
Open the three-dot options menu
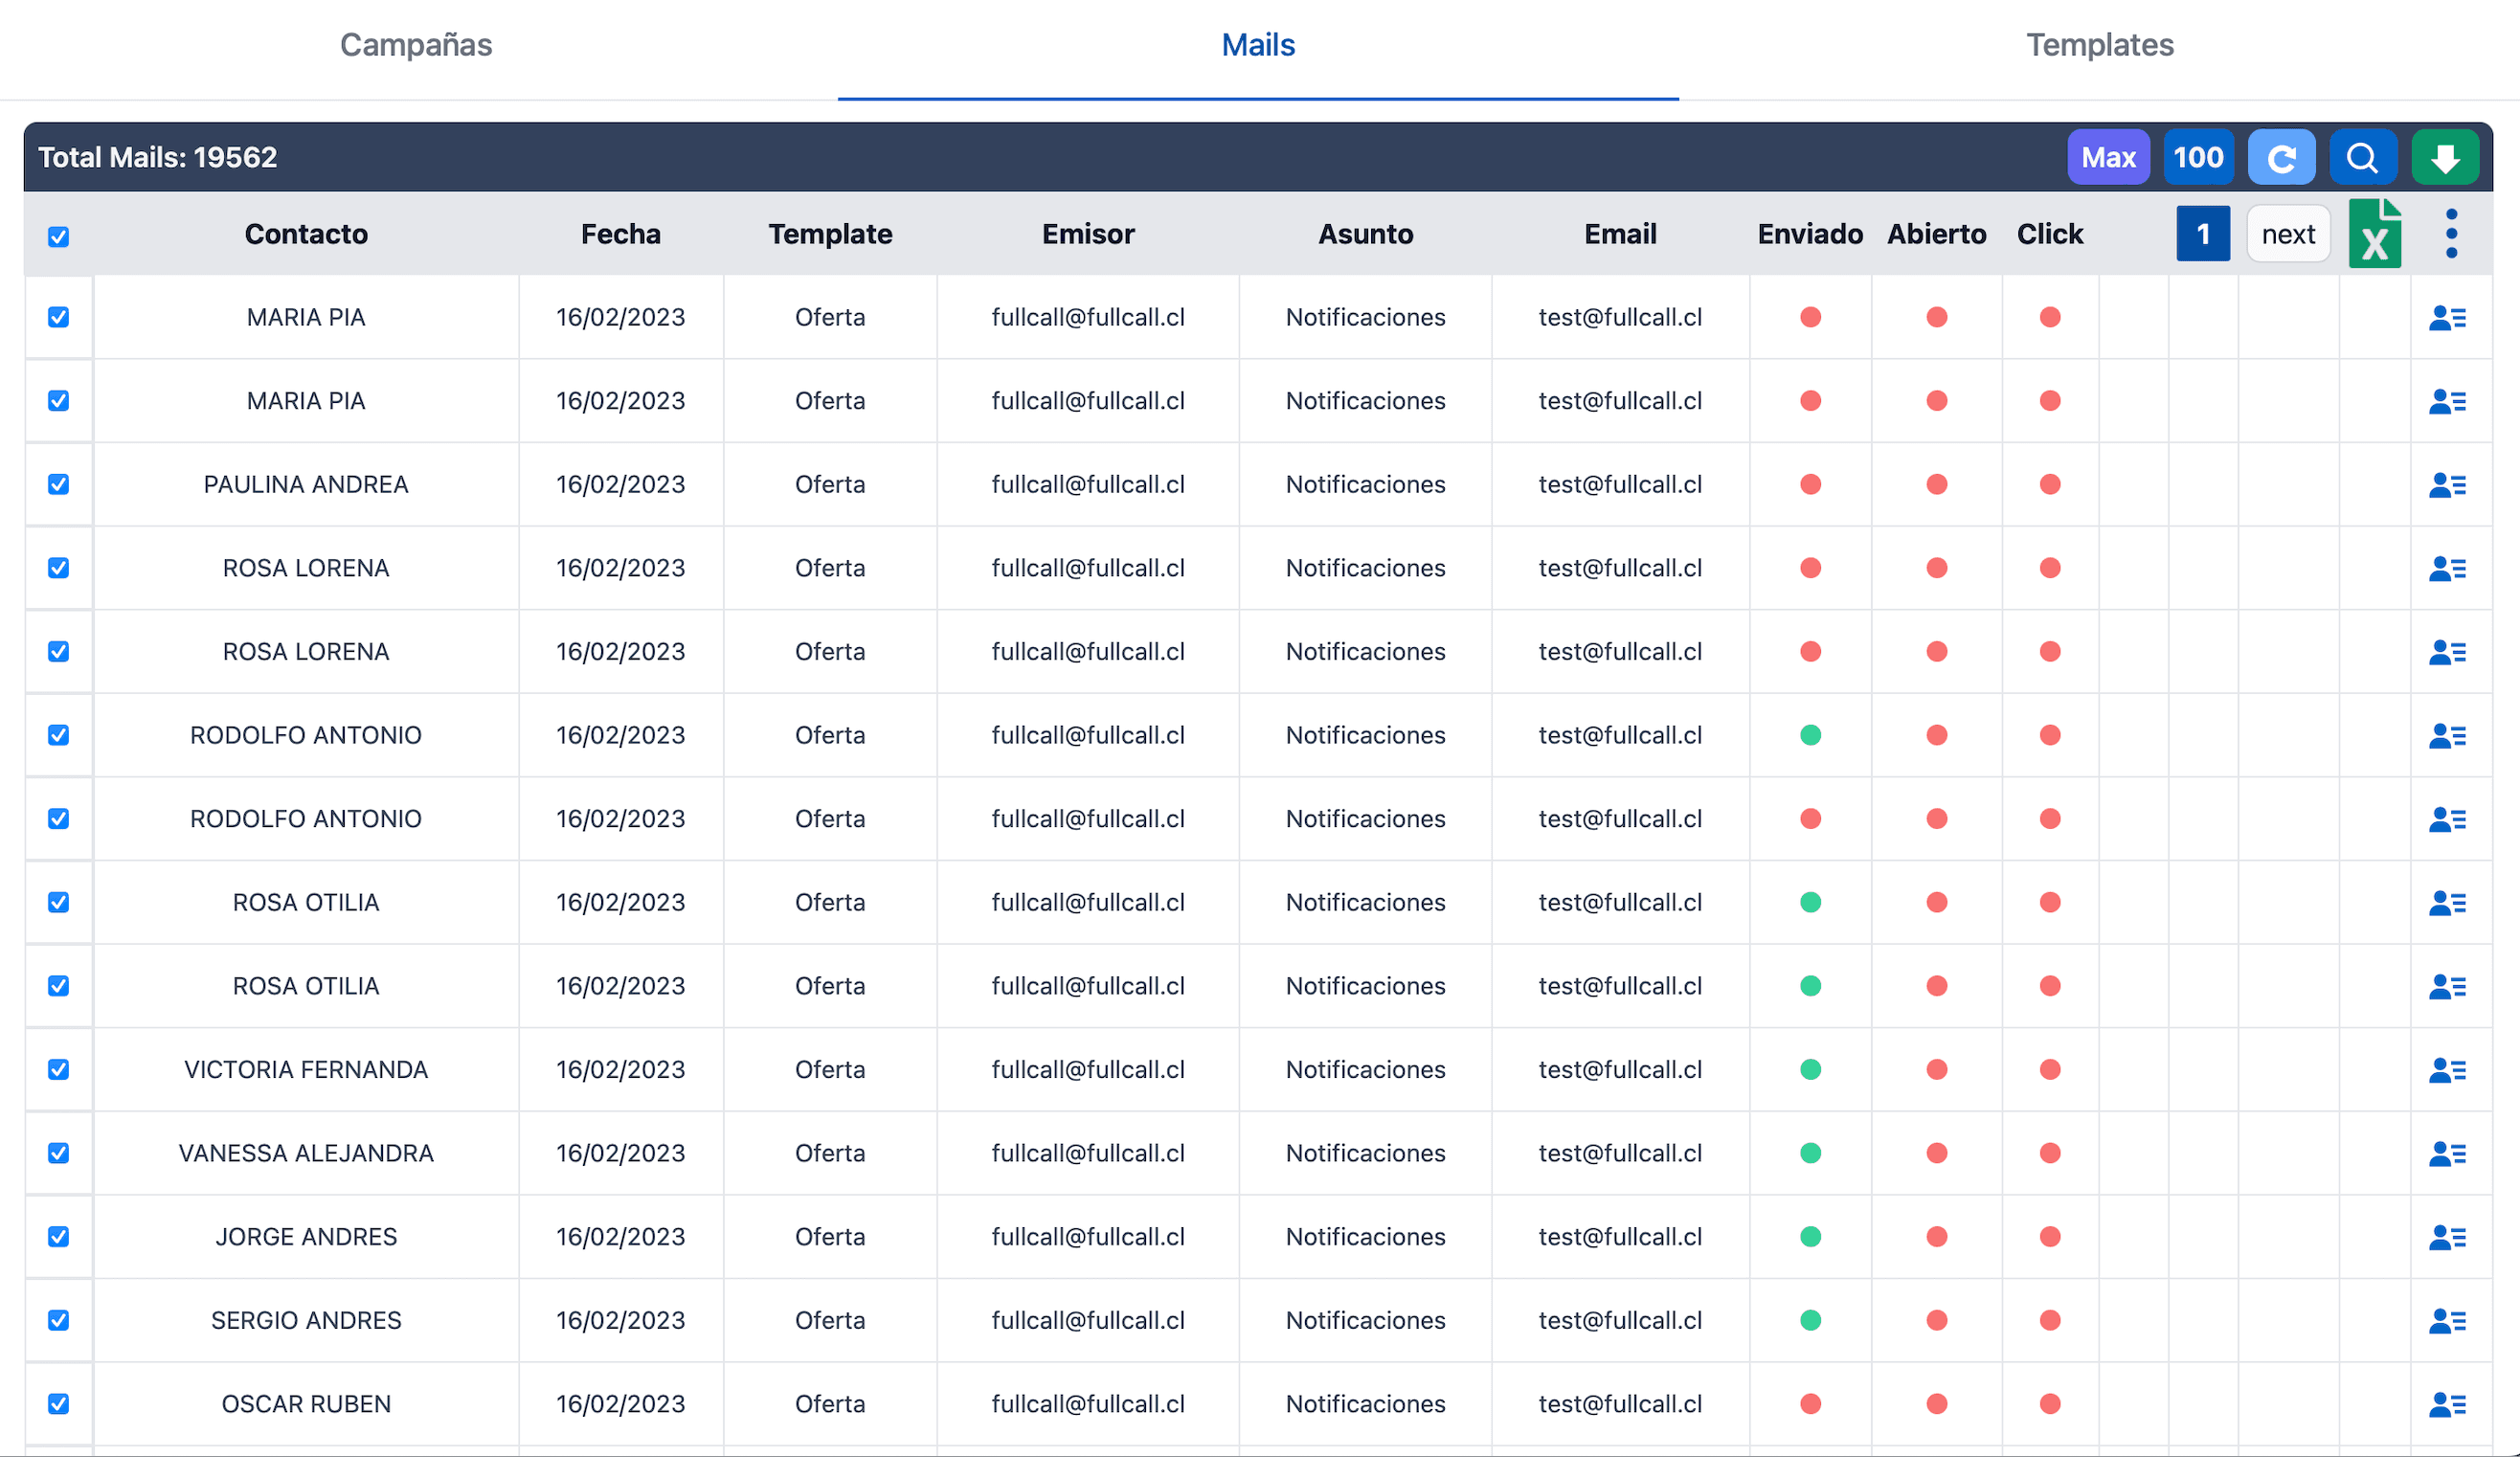tap(2450, 234)
